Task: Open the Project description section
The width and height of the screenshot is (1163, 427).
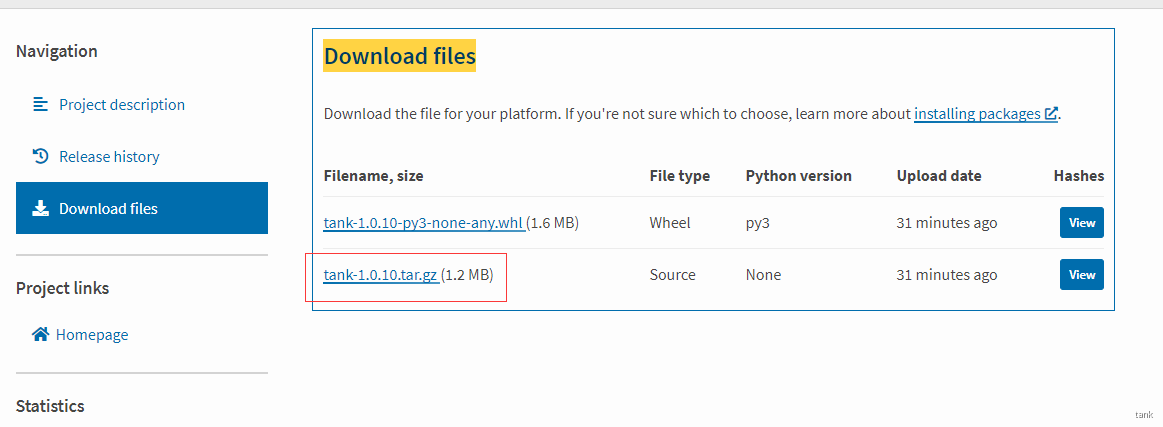Action: 121,104
